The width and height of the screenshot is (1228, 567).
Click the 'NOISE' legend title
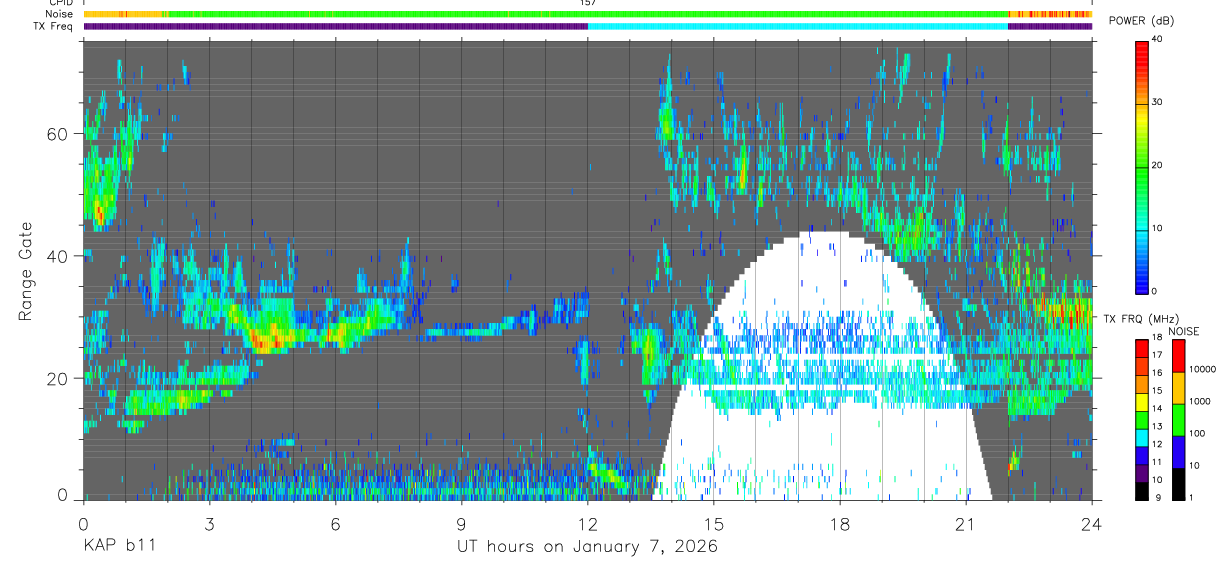pos(1183,331)
